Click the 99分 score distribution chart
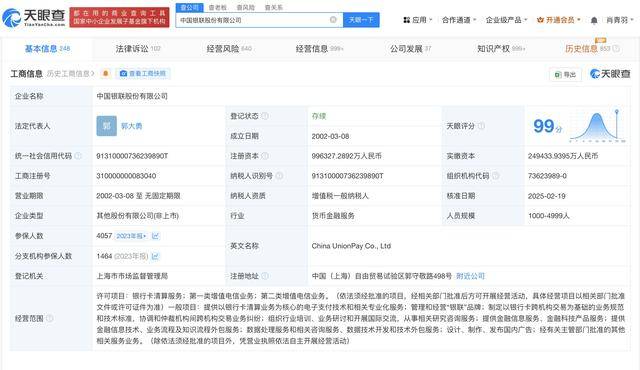 tap(598, 126)
